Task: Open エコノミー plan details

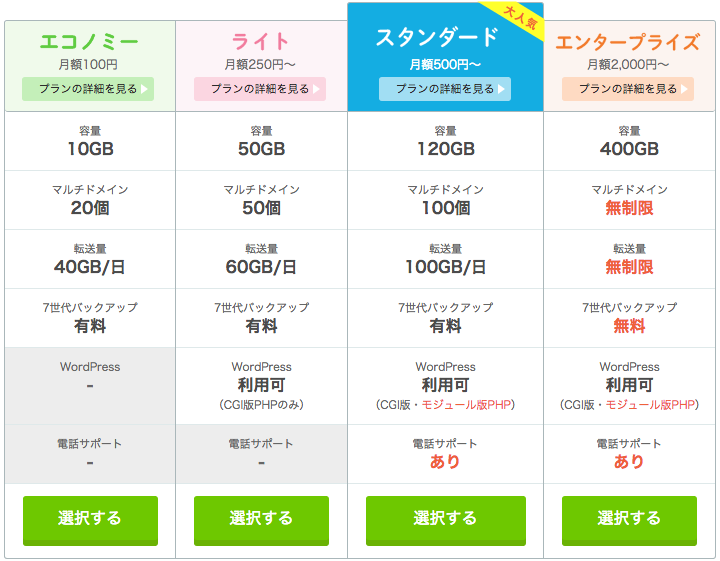Action: coord(88,89)
